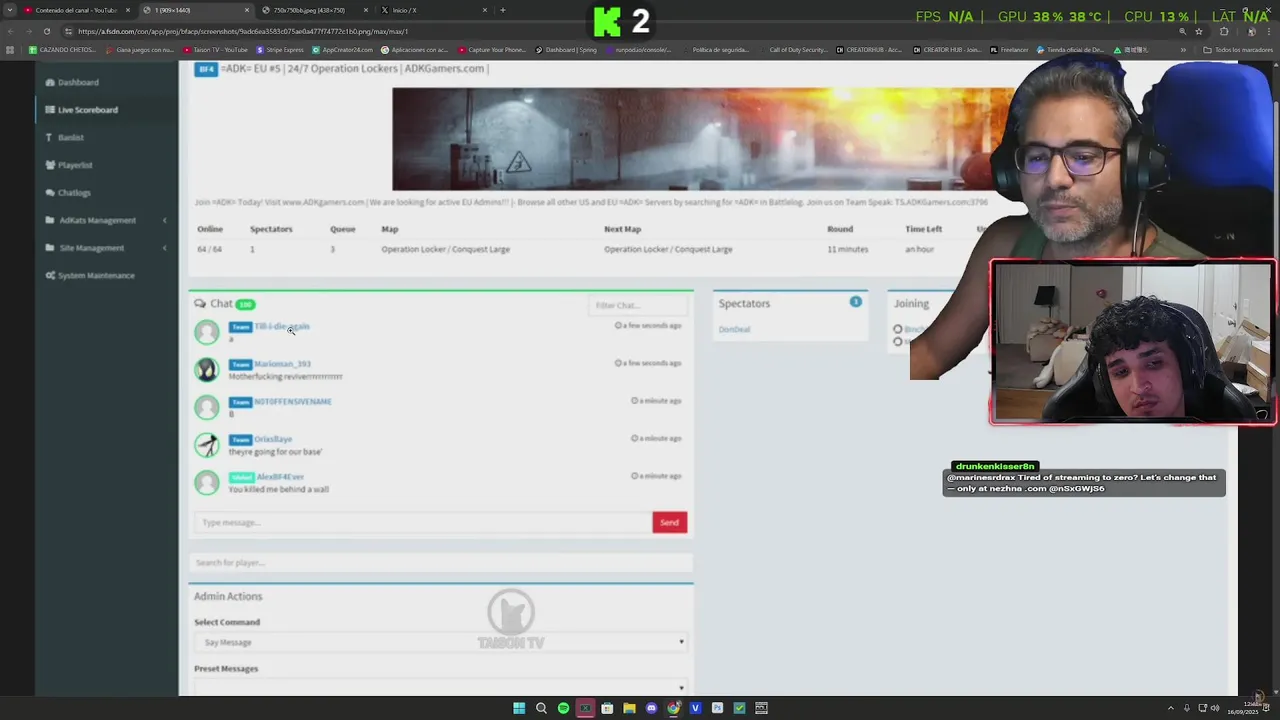Open Photoshop from the taskbar
This screenshot has height=720, width=1280.
(717, 708)
